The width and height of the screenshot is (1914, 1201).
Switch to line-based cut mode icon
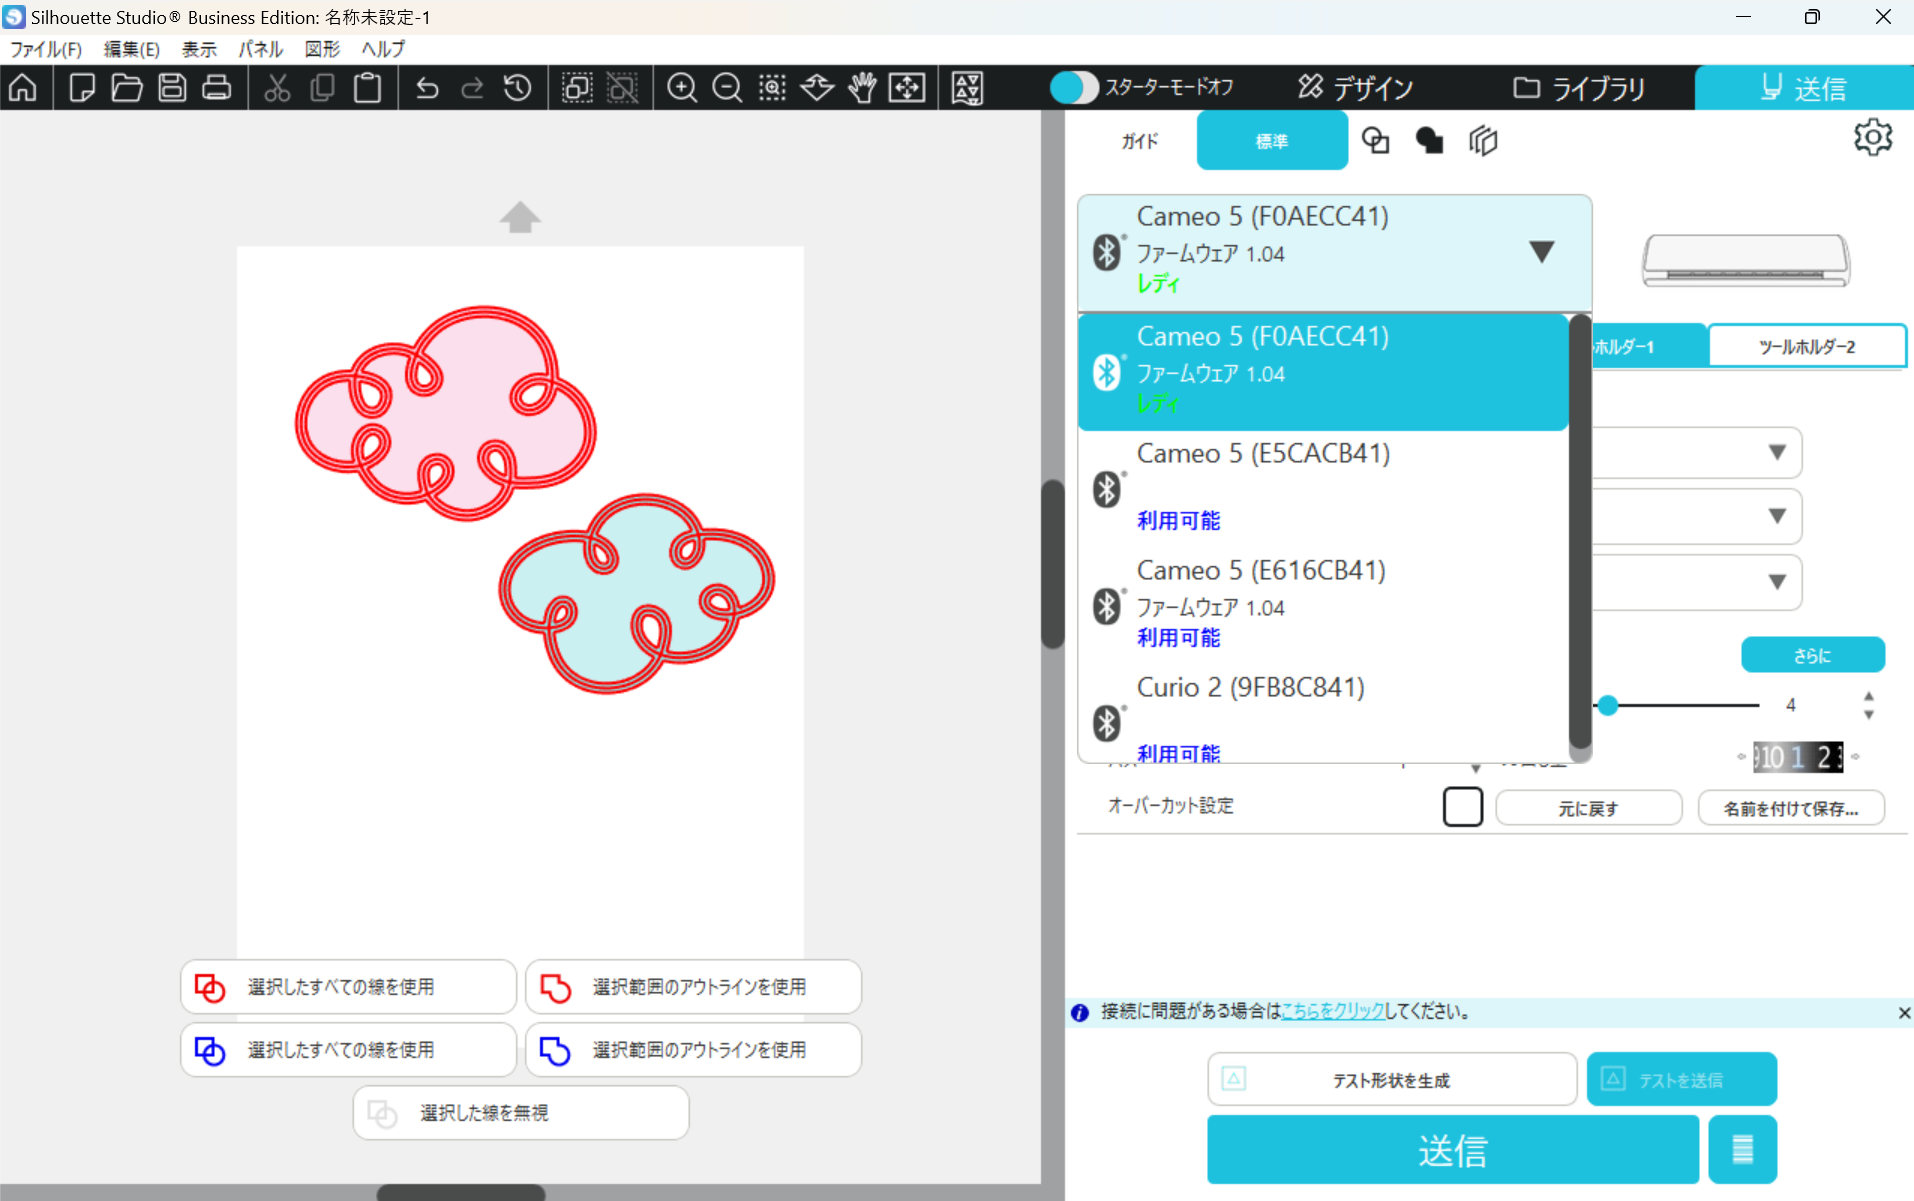click(x=1376, y=141)
